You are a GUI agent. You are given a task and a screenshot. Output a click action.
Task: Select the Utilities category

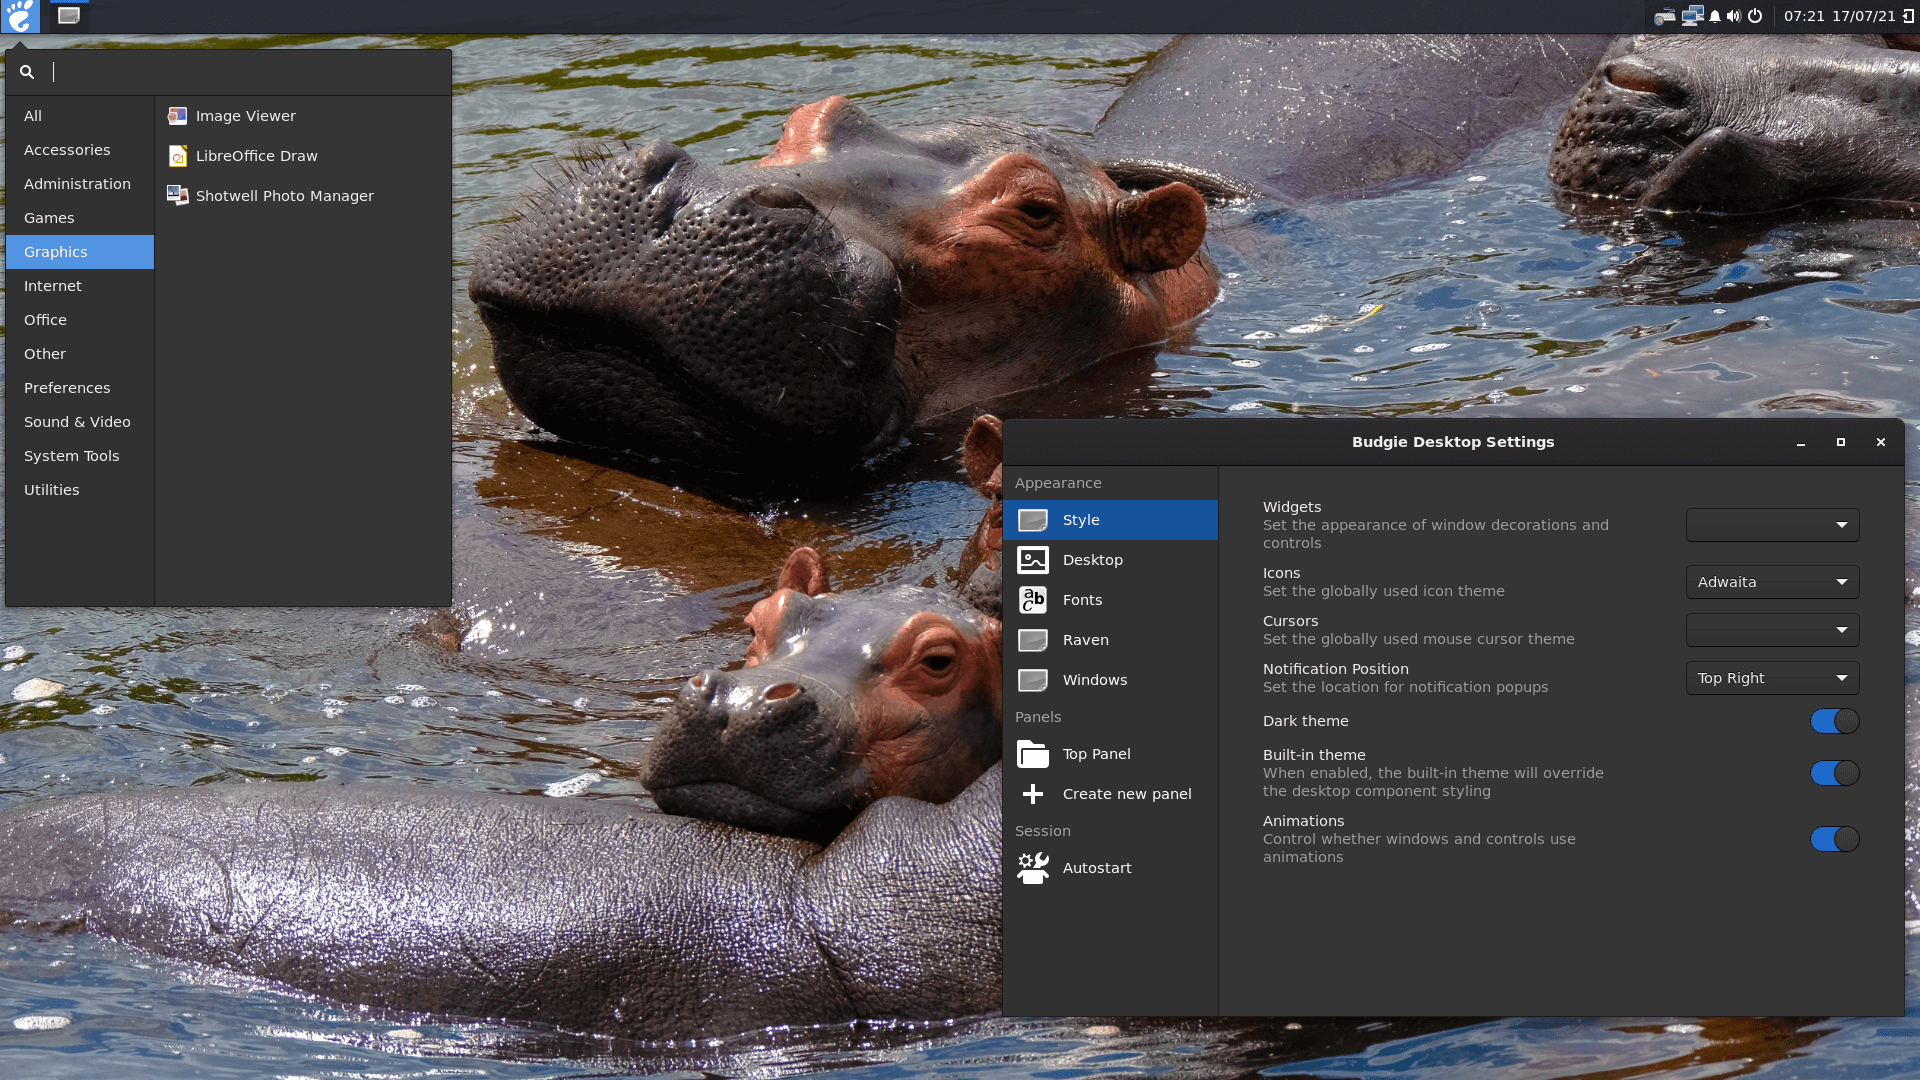click(x=80, y=490)
